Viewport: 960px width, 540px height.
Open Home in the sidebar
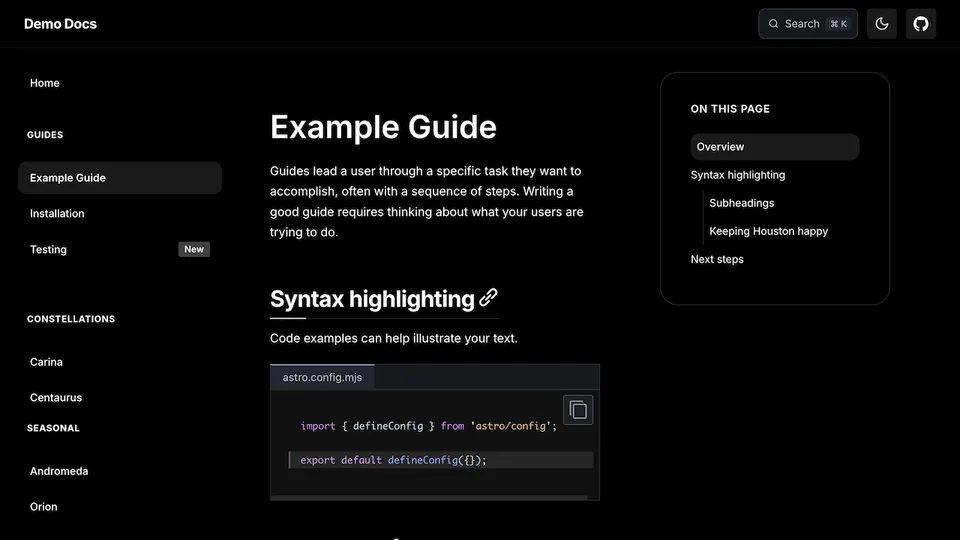[x=45, y=83]
